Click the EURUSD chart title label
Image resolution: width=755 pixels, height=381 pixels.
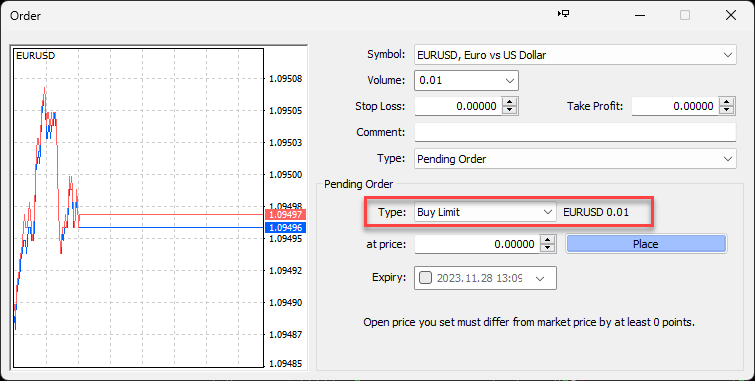(x=36, y=56)
